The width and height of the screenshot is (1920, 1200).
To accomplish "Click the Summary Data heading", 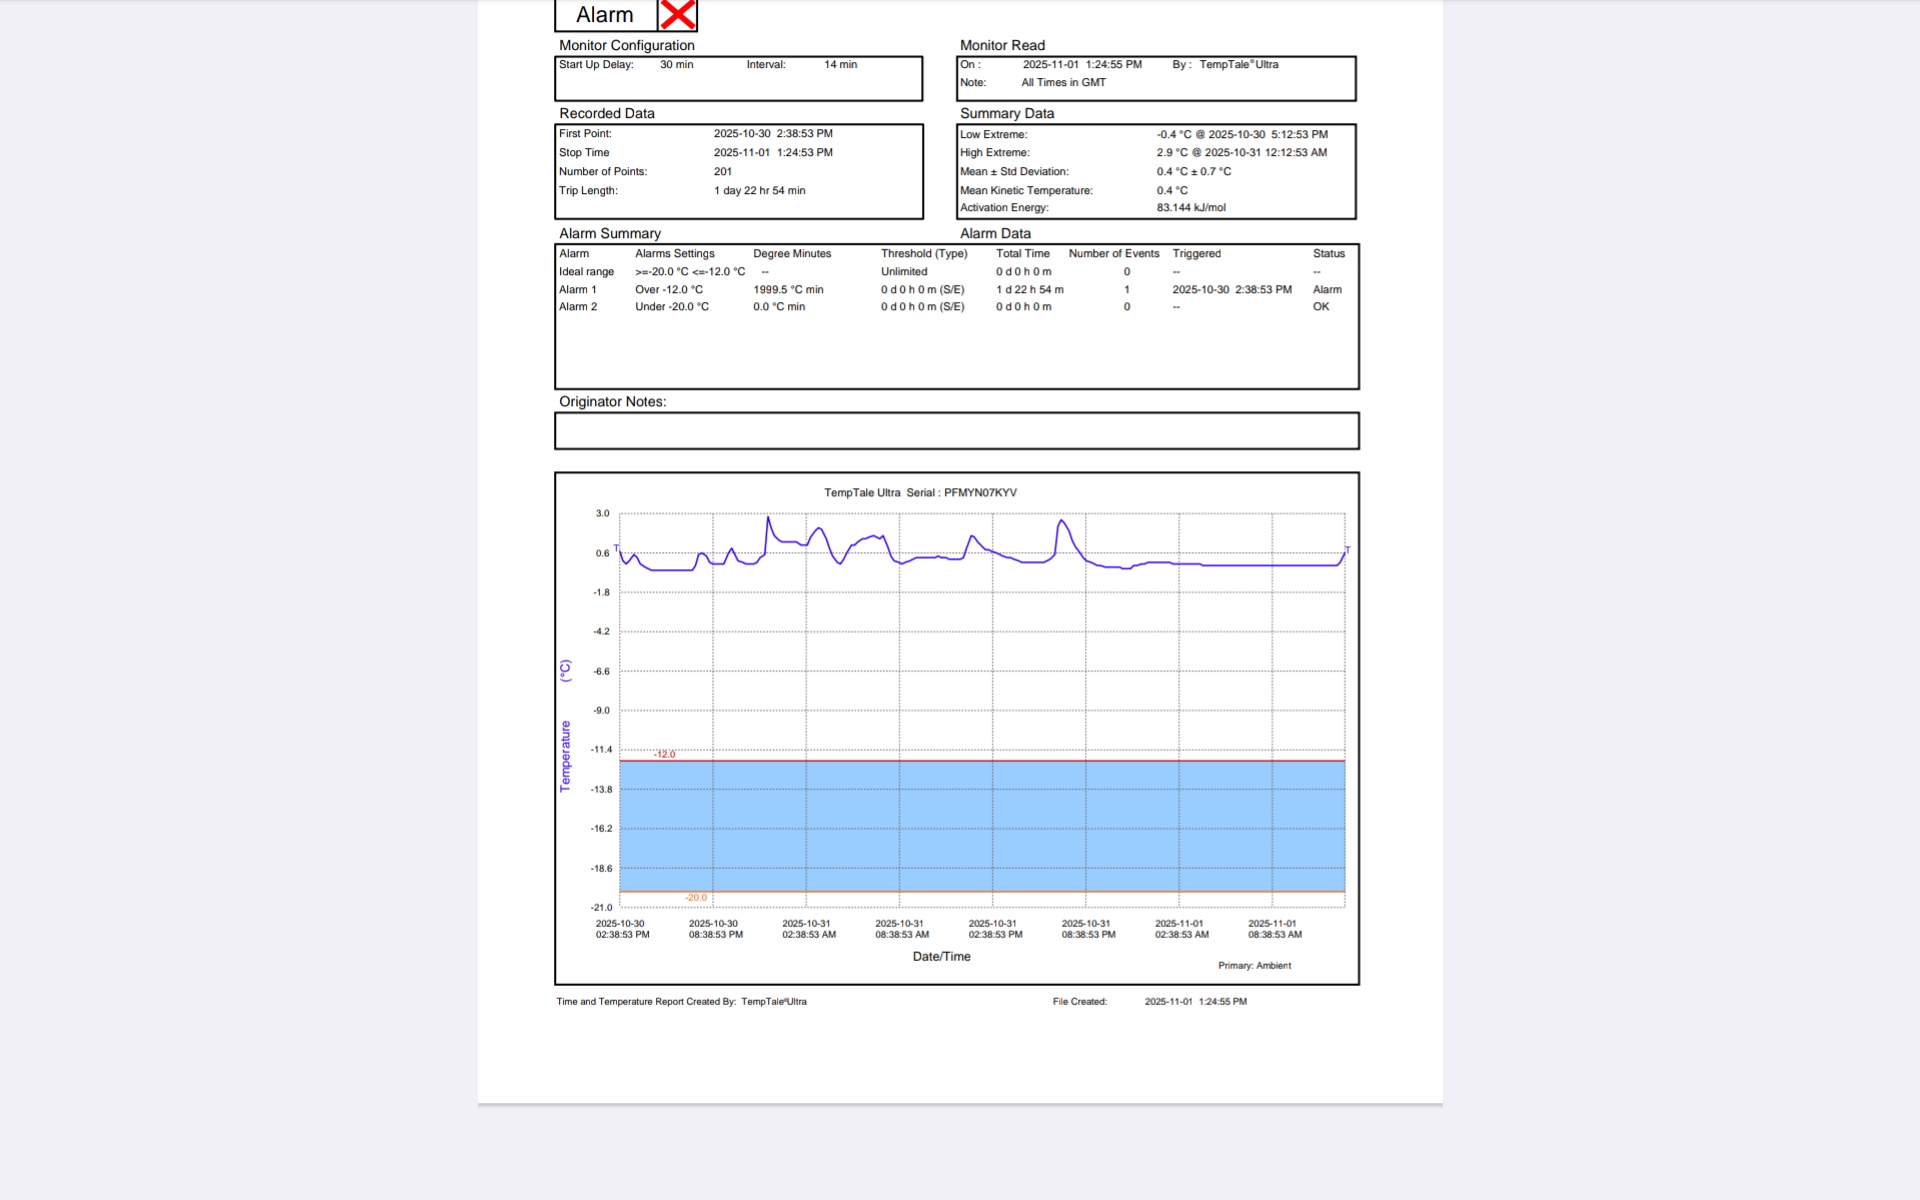I will 1007,113.
